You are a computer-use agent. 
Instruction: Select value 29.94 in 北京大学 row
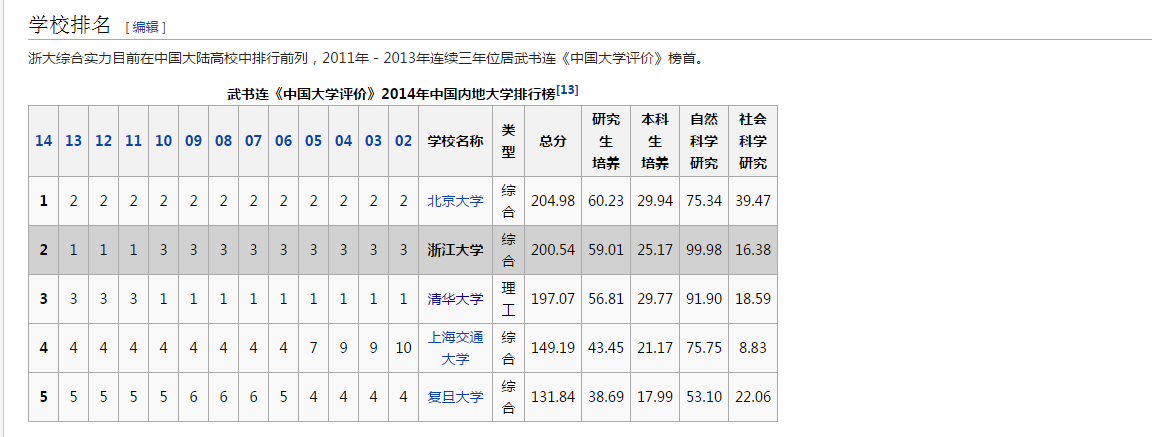pyautogui.click(x=655, y=200)
